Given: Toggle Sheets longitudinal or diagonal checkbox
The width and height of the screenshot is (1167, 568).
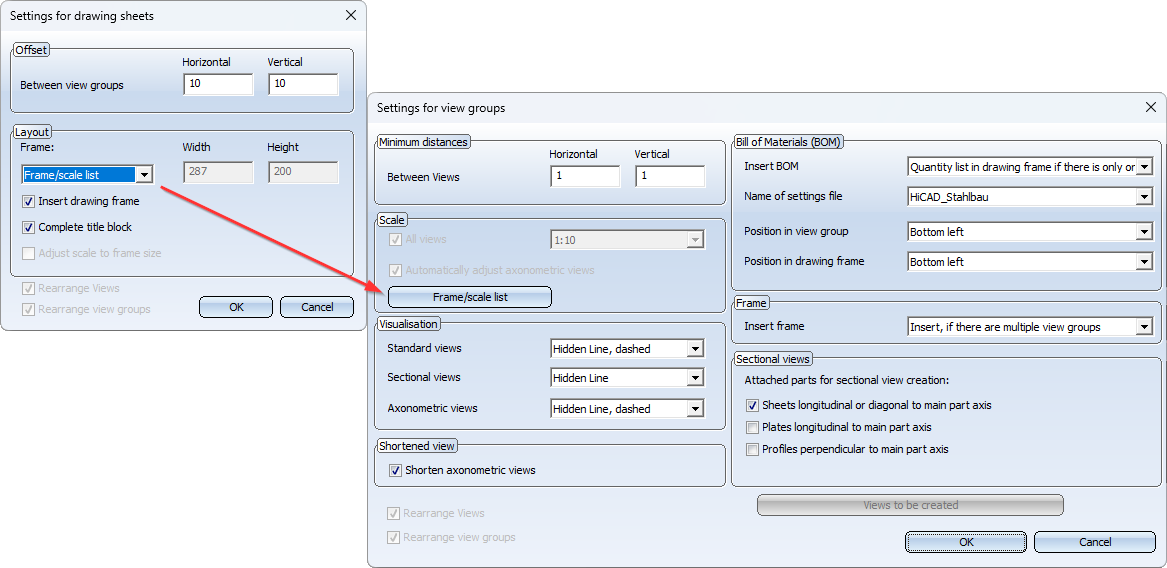Looking at the screenshot, I should pyautogui.click(x=752, y=406).
